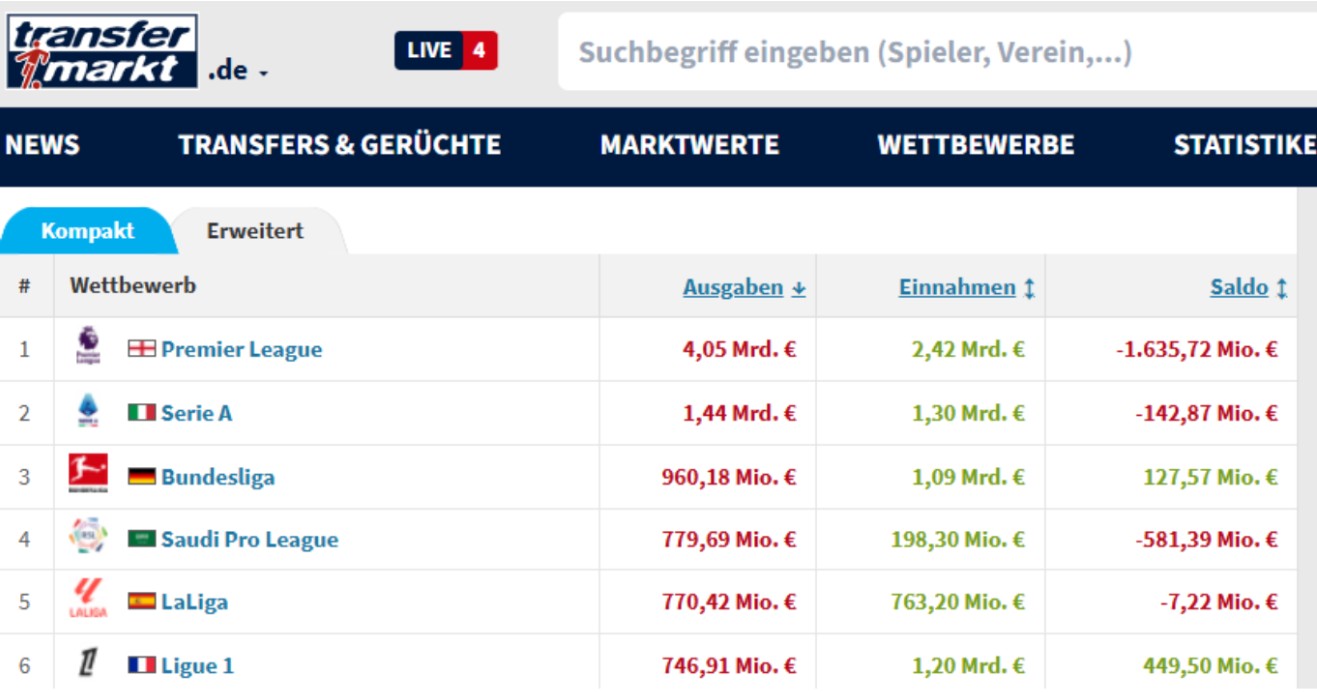Switch to the Erweitert tab
The height and width of the screenshot is (692, 1317).
click(x=255, y=231)
